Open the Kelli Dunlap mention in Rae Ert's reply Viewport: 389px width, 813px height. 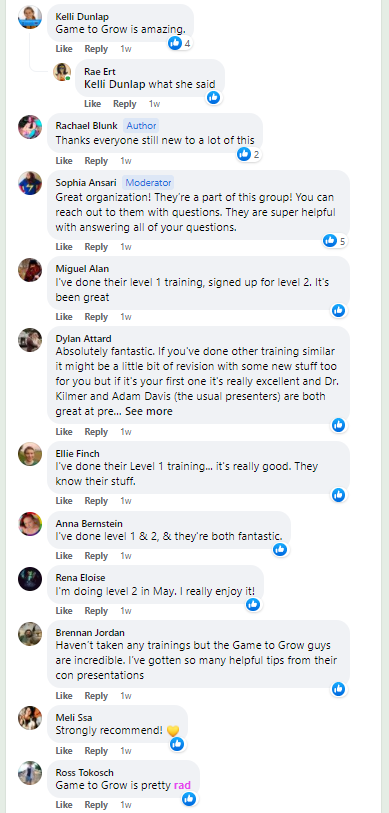pos(115,84)
